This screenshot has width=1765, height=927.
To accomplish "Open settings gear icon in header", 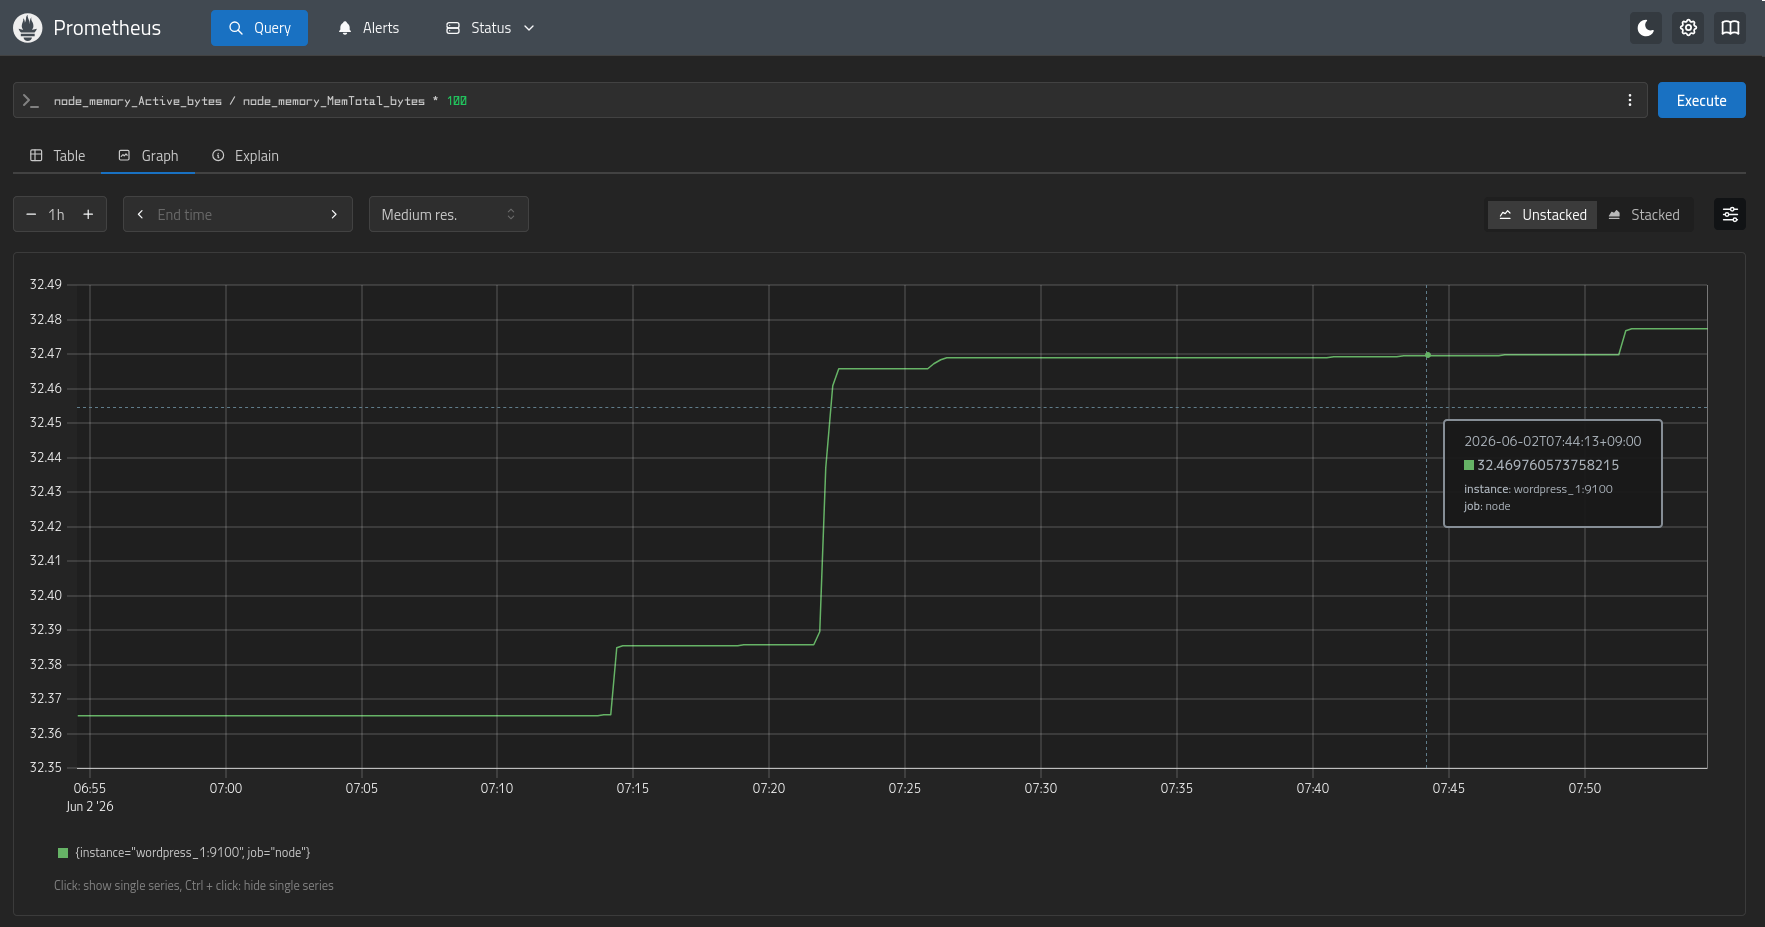I will pyautogui.click(x=1688, y=28).
